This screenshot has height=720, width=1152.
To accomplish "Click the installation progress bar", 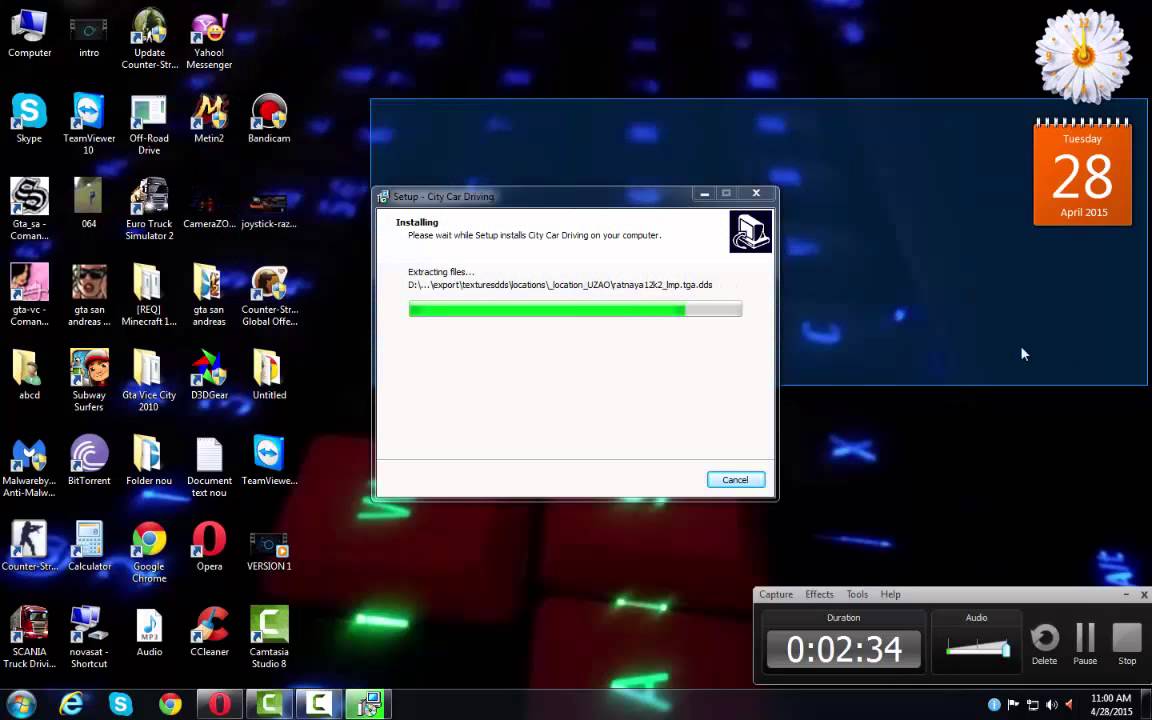I will coord(575,310).
